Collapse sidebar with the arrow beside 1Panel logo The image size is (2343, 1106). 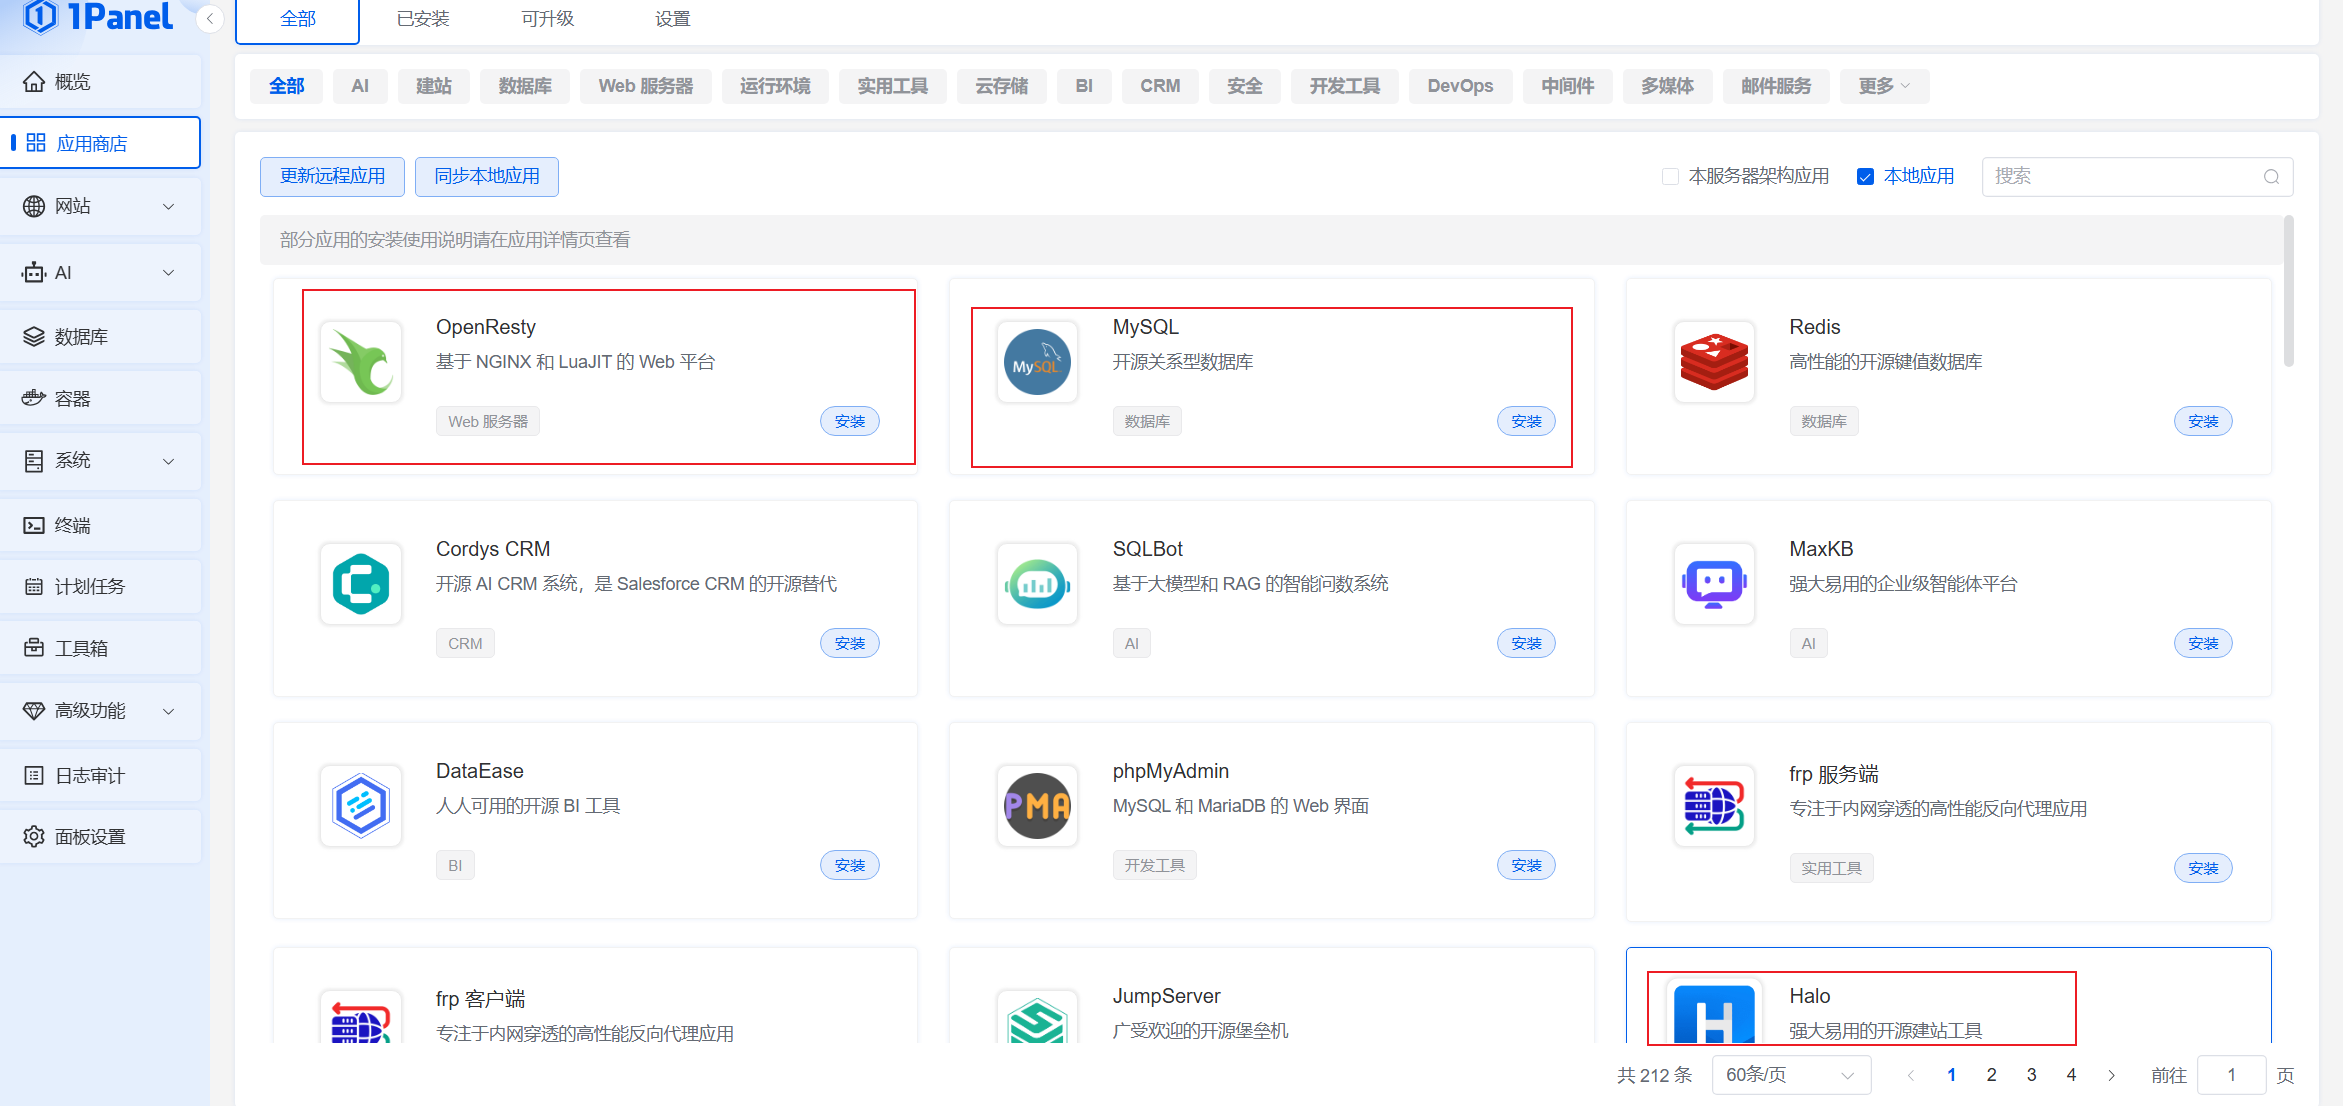pyautogui.click(x=210, y=19)
